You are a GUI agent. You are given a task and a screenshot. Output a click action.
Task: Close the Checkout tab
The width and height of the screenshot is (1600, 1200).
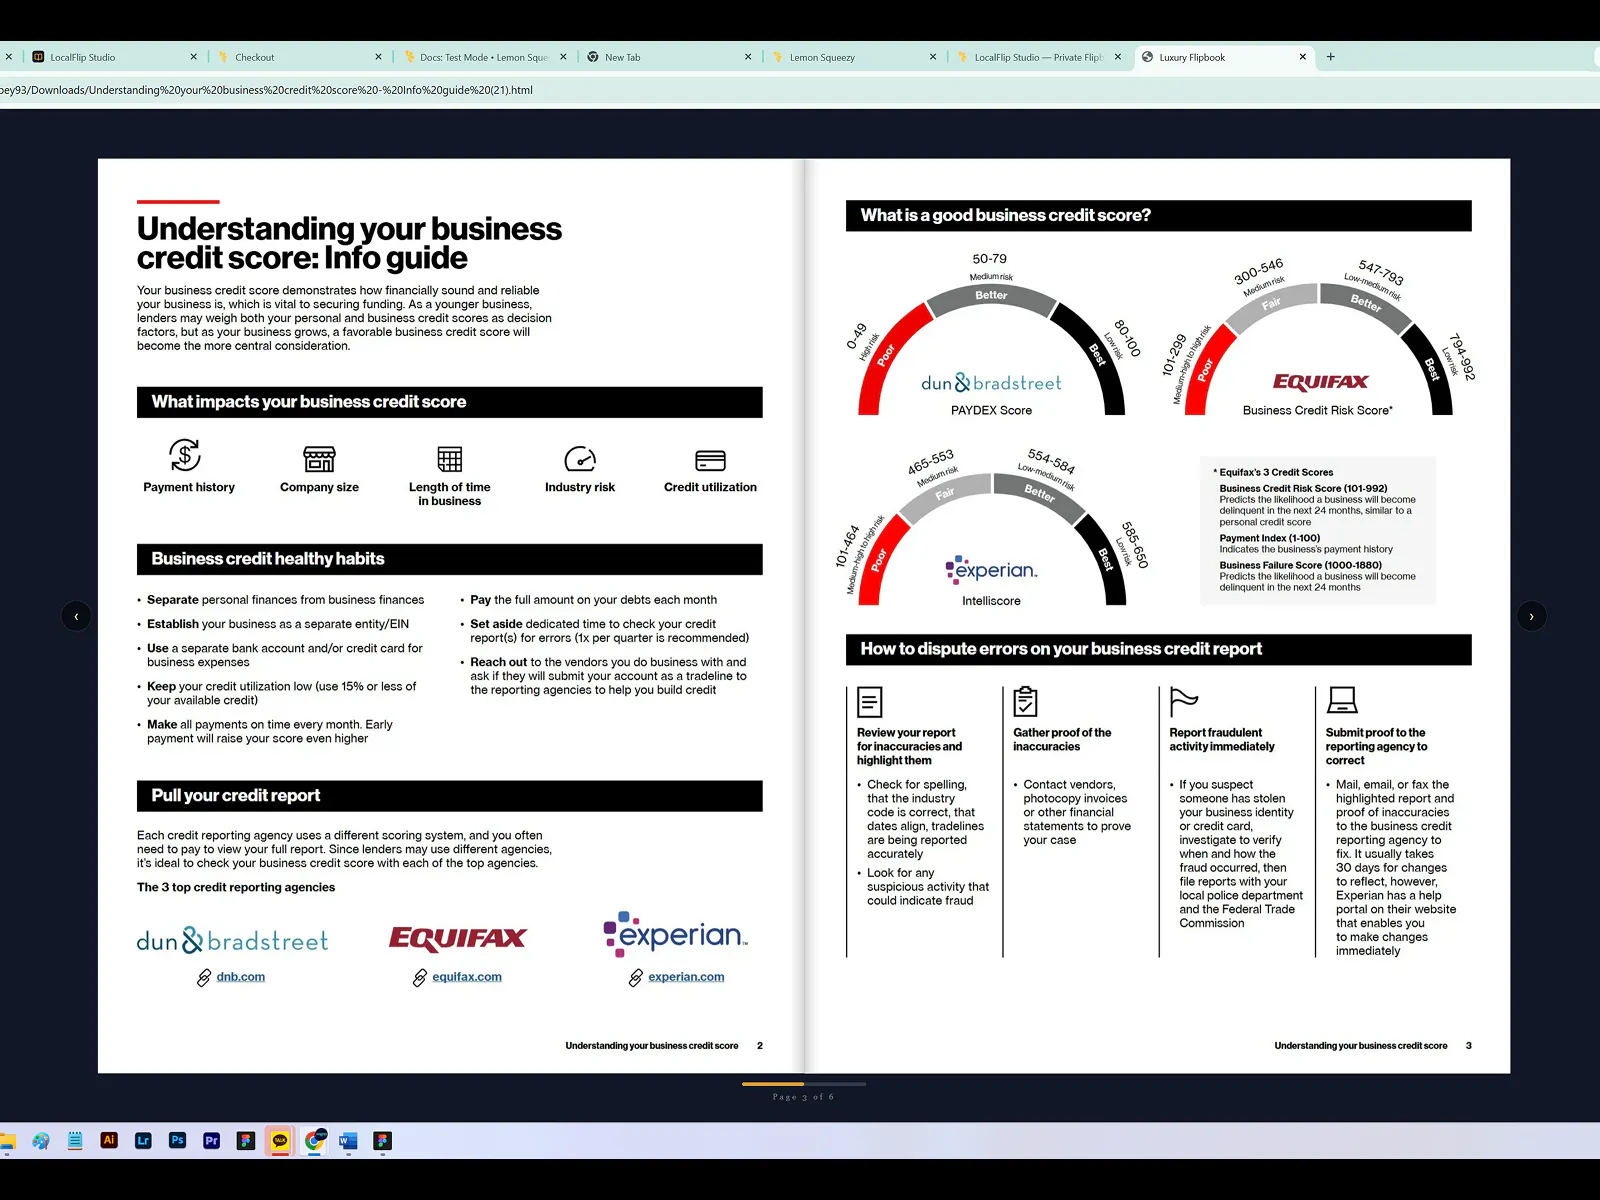[x=378, y=57]
